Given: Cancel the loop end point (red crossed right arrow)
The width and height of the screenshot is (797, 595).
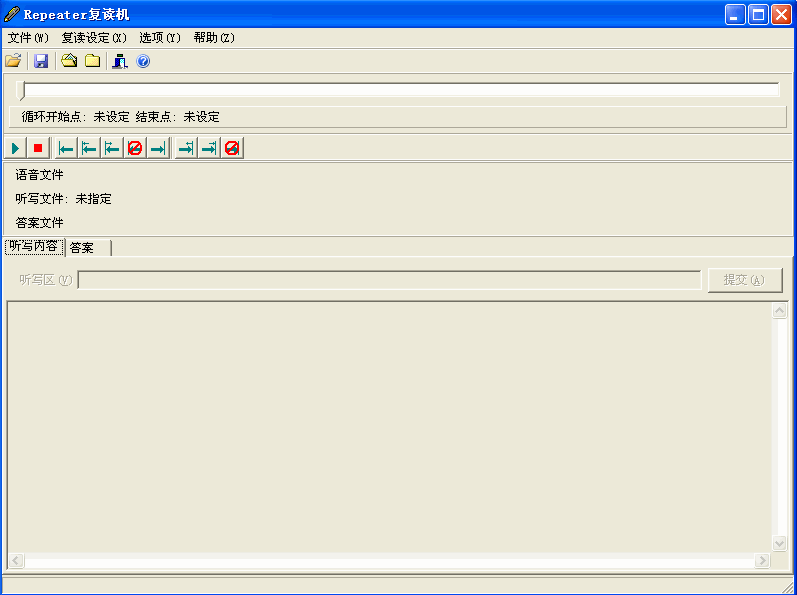Looking at the screenshot, I should [x=232, y=148].
